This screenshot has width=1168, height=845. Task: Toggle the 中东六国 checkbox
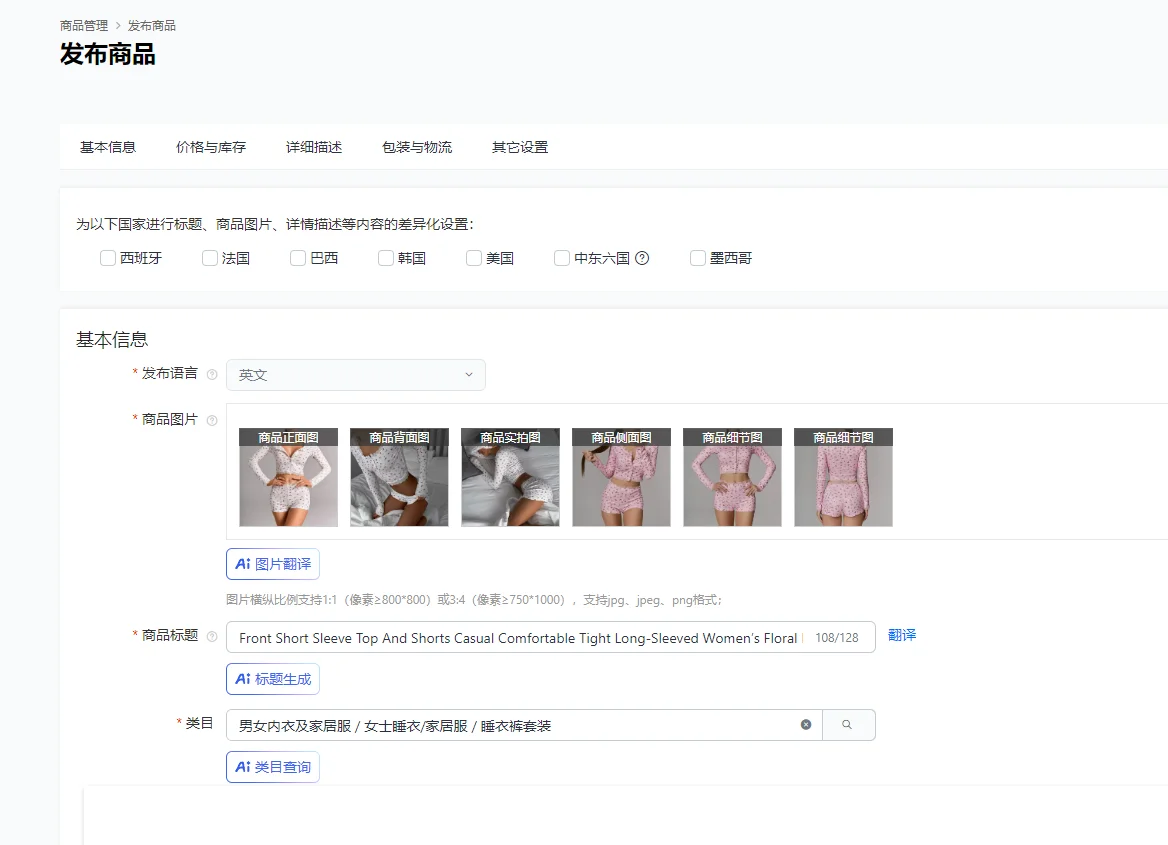click(x=562, y=258)
